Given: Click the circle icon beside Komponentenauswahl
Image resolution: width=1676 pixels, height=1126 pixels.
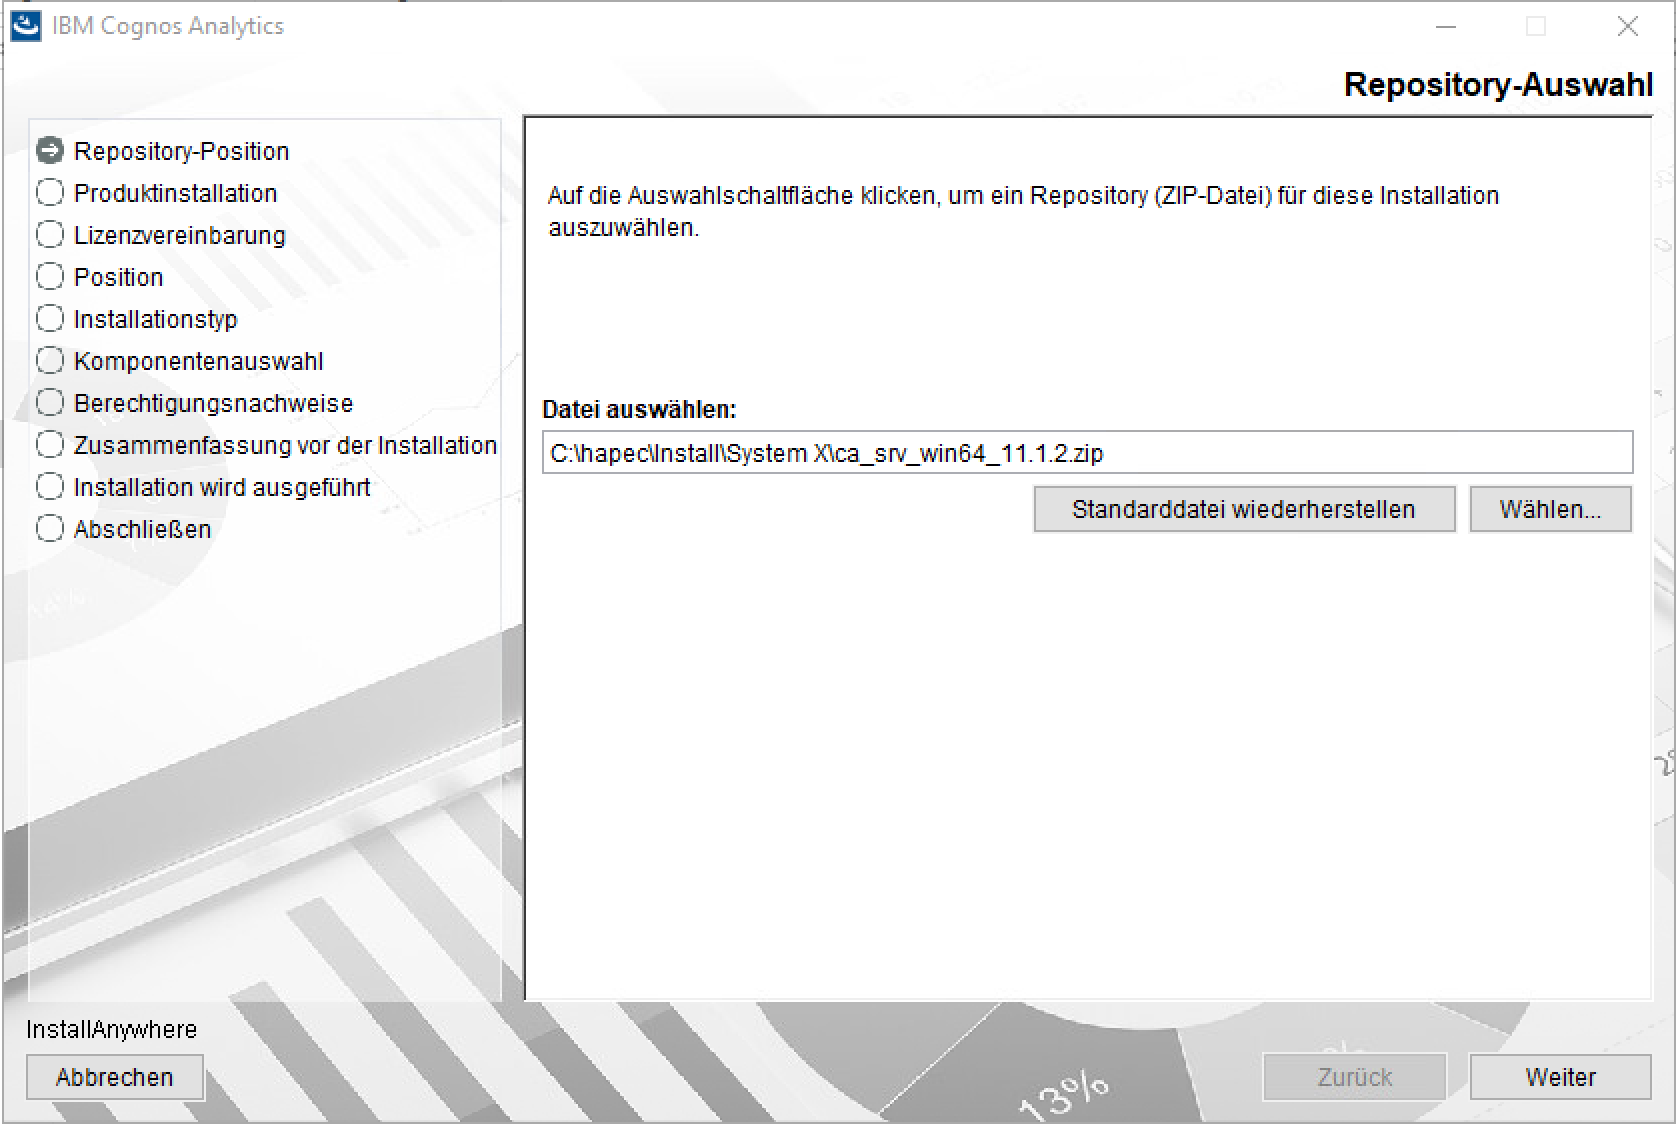Looking at the screenshot, I should click(49, 360).
